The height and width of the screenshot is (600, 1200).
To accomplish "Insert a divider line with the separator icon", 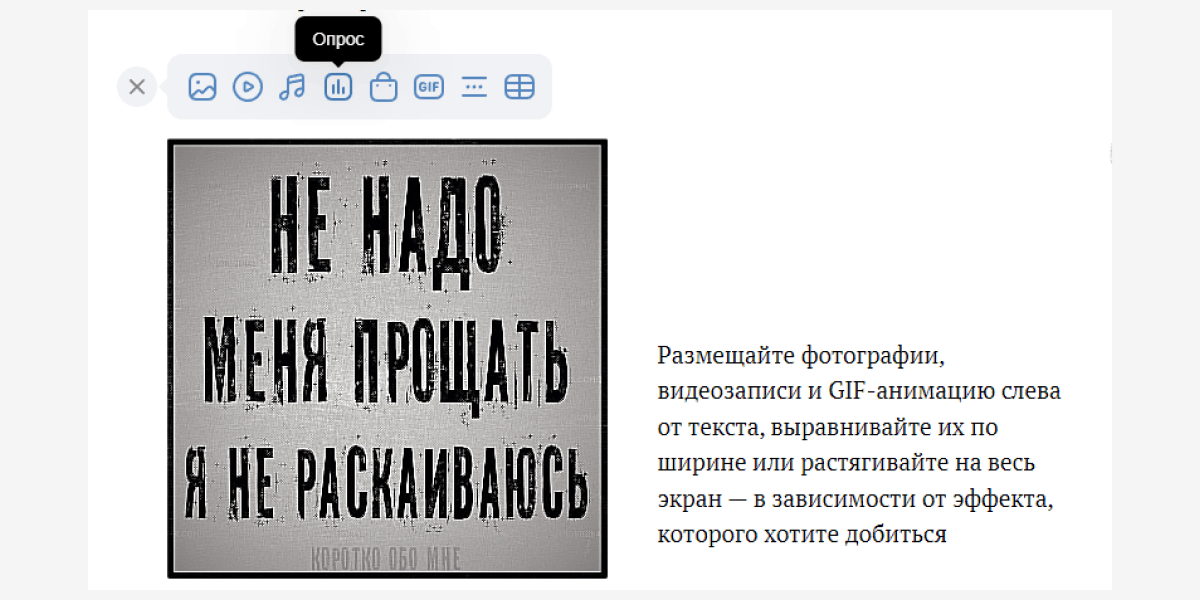I will click(474, 87).
